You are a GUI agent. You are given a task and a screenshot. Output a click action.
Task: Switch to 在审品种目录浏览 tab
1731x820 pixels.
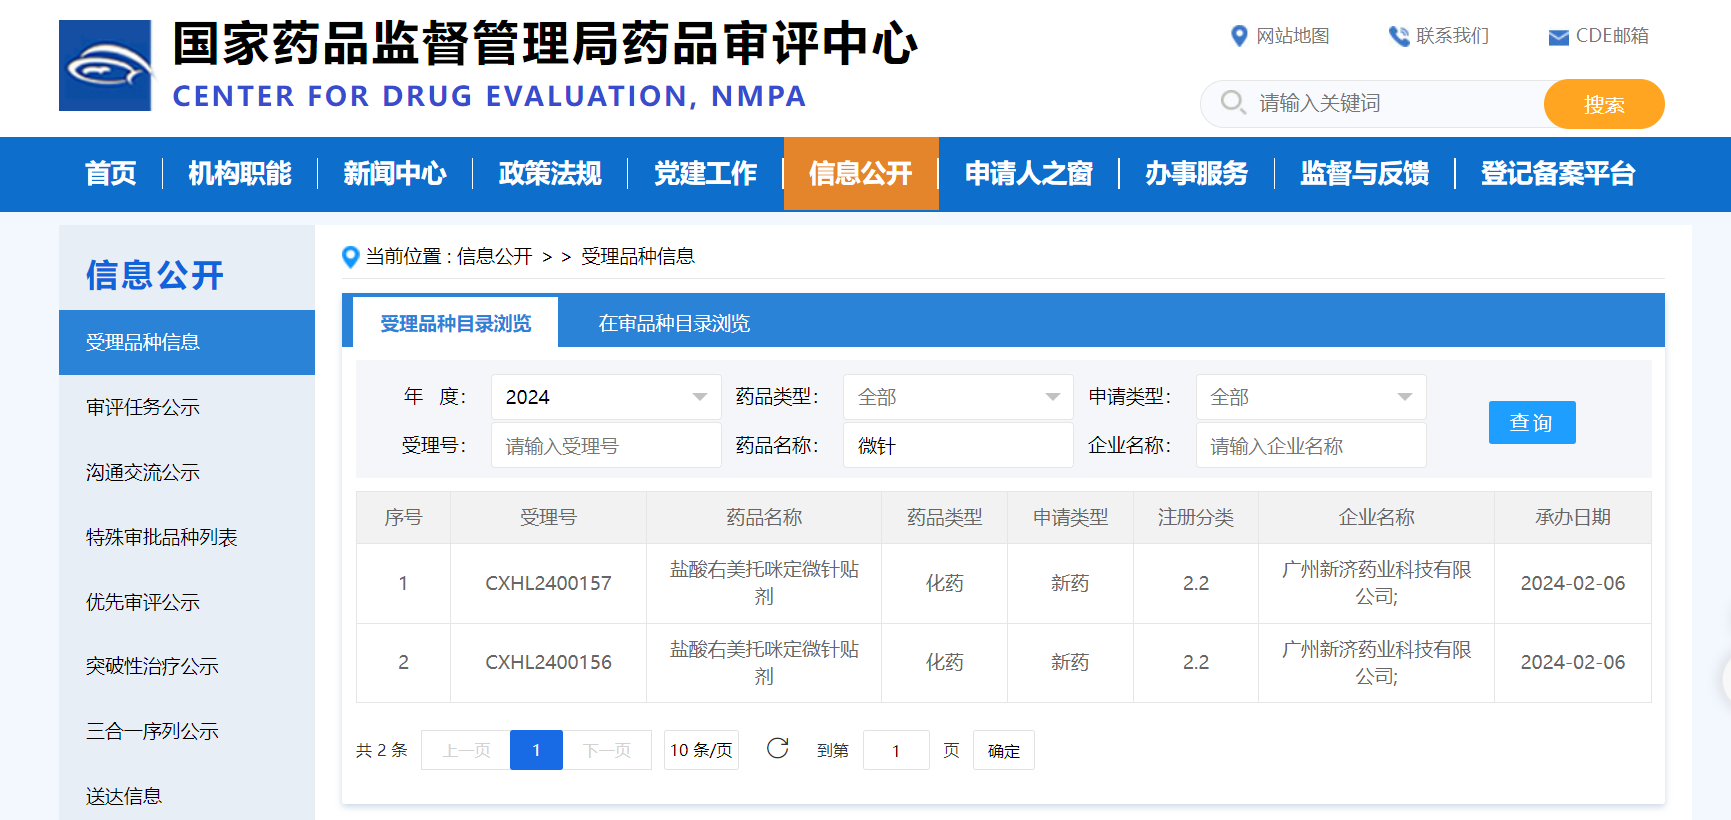tap(674, 323)
